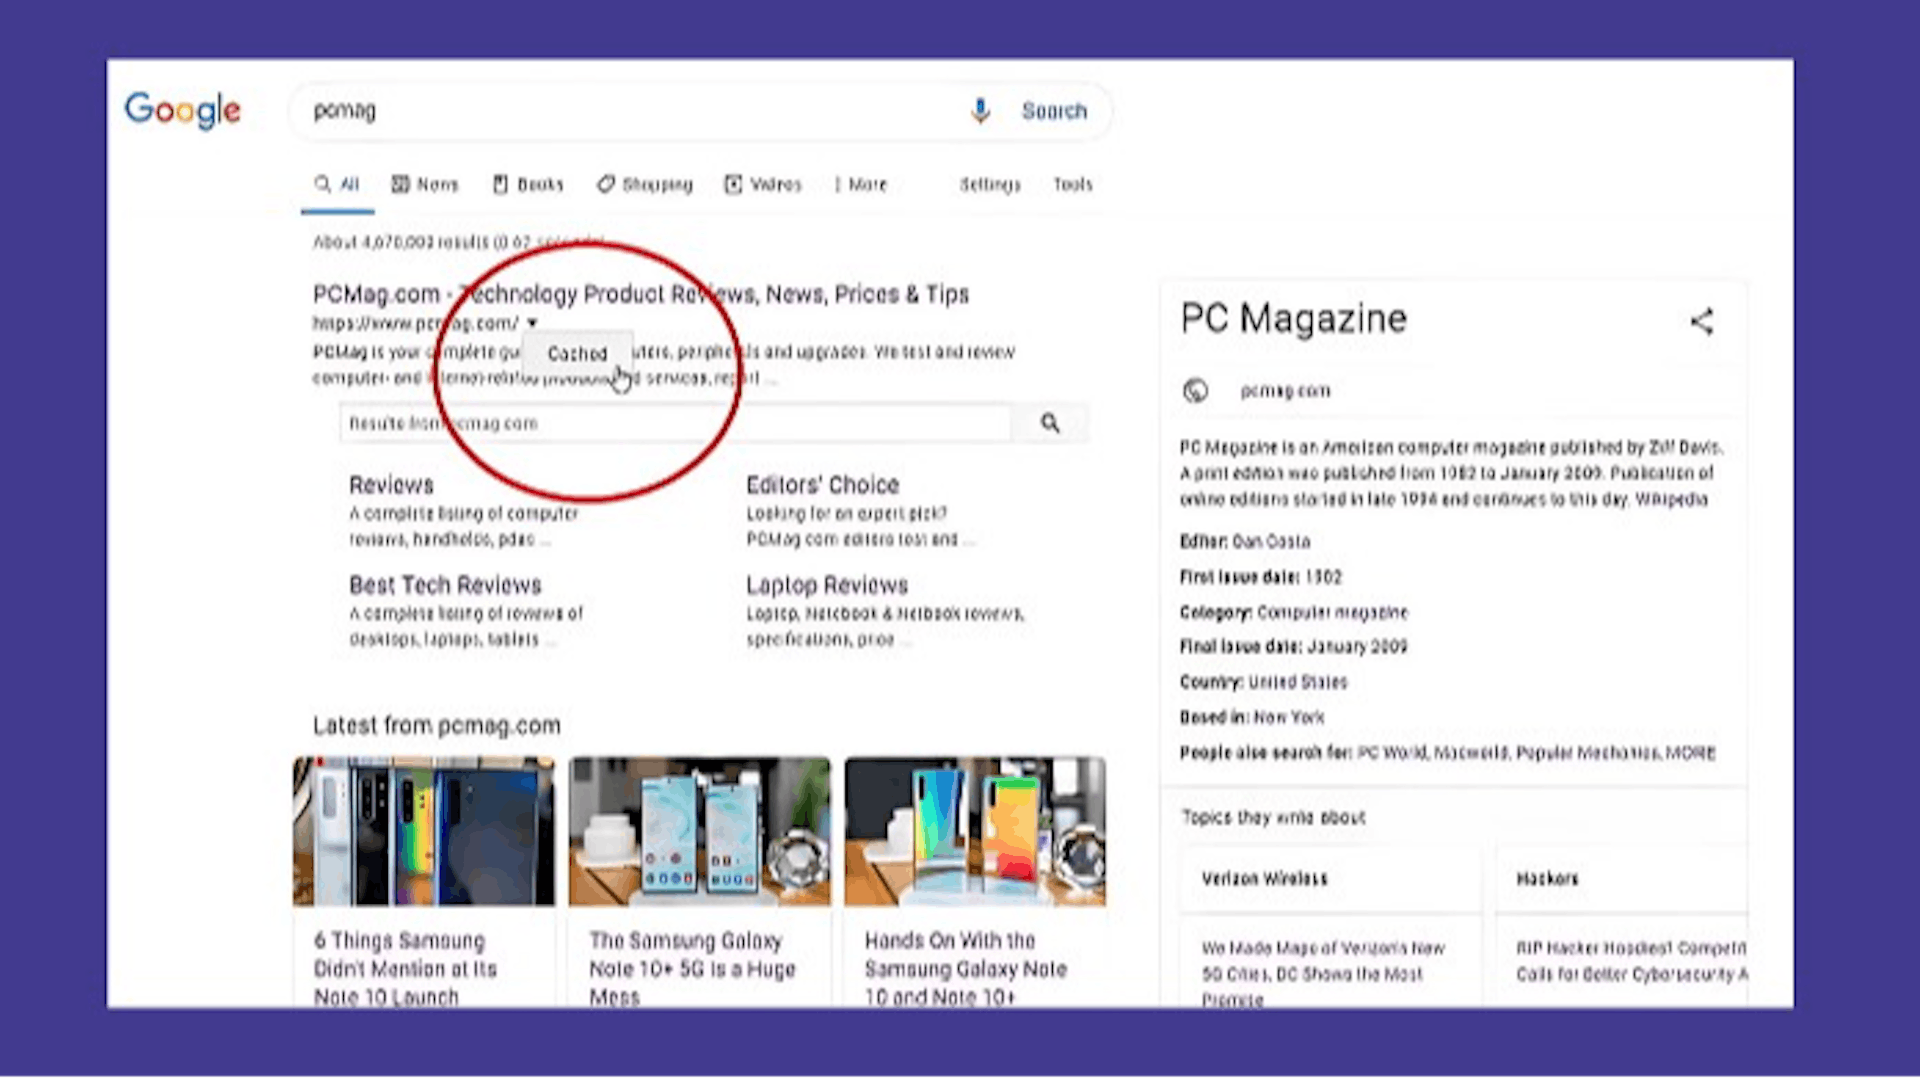
Task: Open the Best Tech Reviews sitelink
Action: coord(445,585)
